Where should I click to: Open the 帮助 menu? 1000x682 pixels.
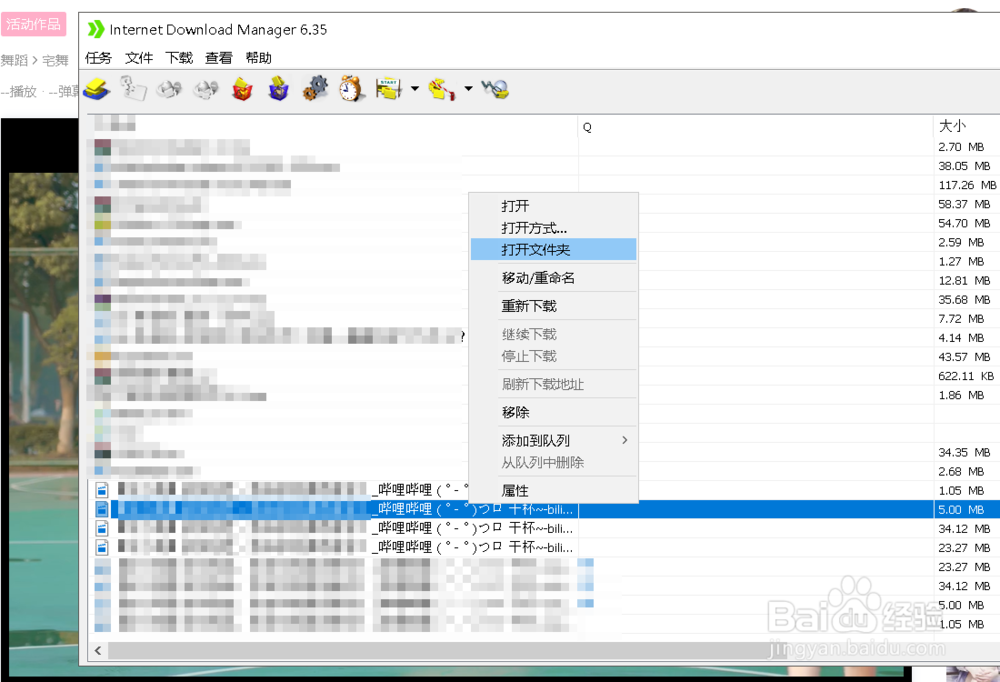tap(258, 58)
